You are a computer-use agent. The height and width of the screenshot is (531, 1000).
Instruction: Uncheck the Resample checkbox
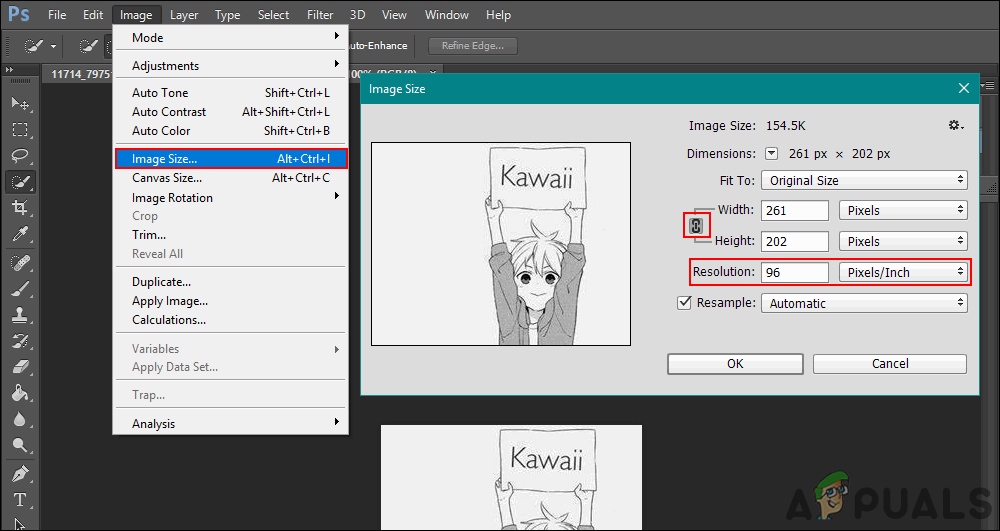[x=684, y=303]
